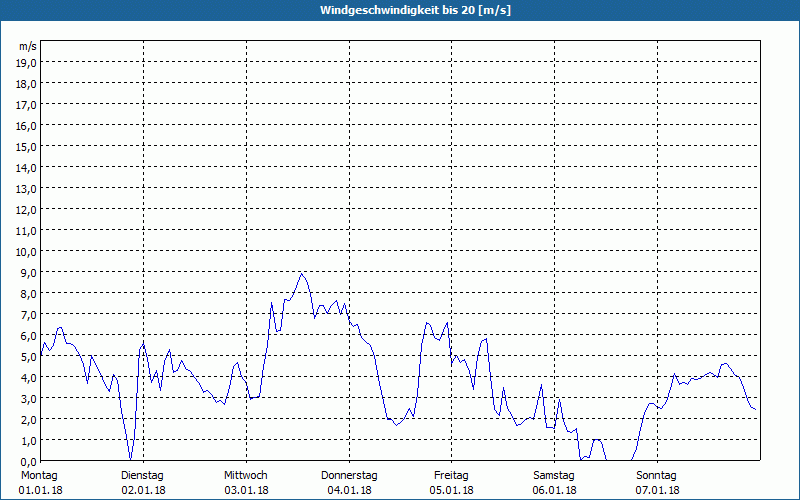Select the date 03.01.18
800x500 pixels.
click(246, 490)
